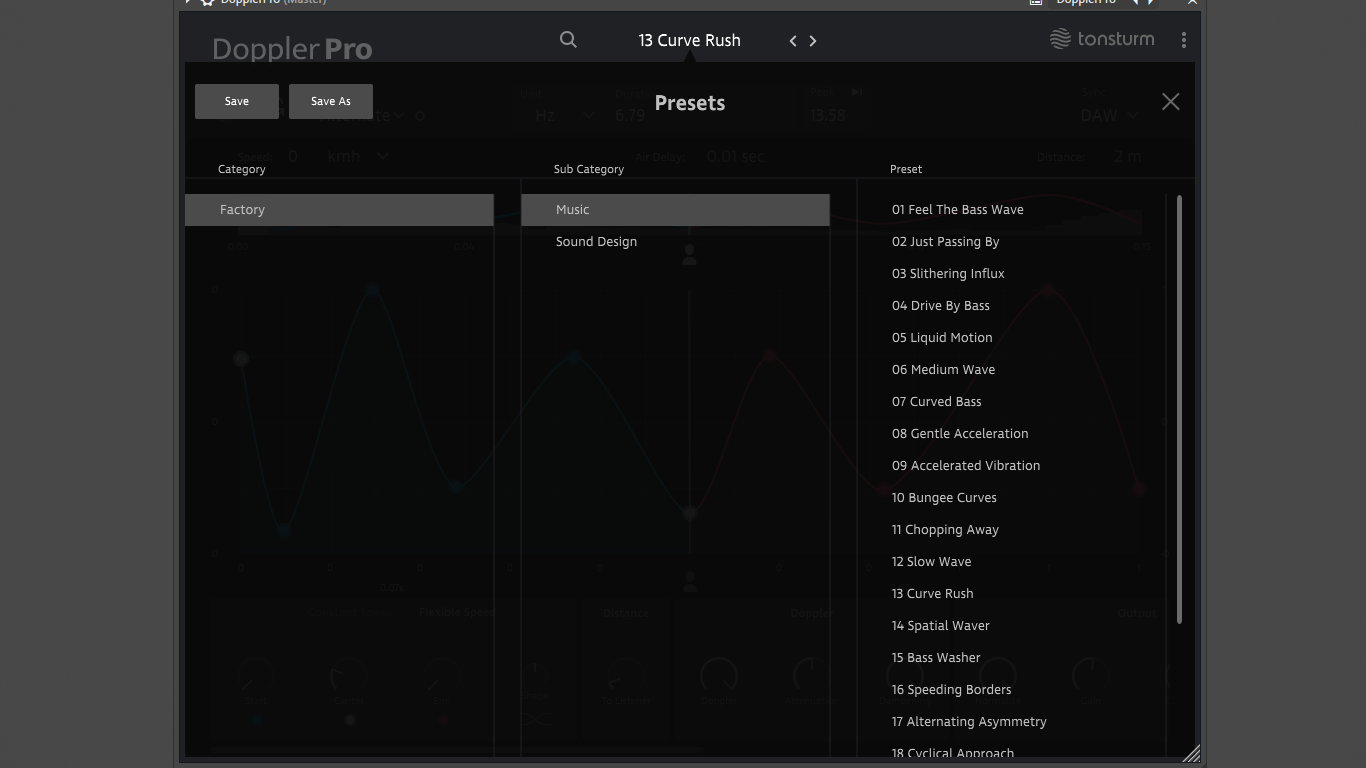Load preset 02 Just Passing By
The width and height of the screenshot is (1366, 768).
point(946,242)
